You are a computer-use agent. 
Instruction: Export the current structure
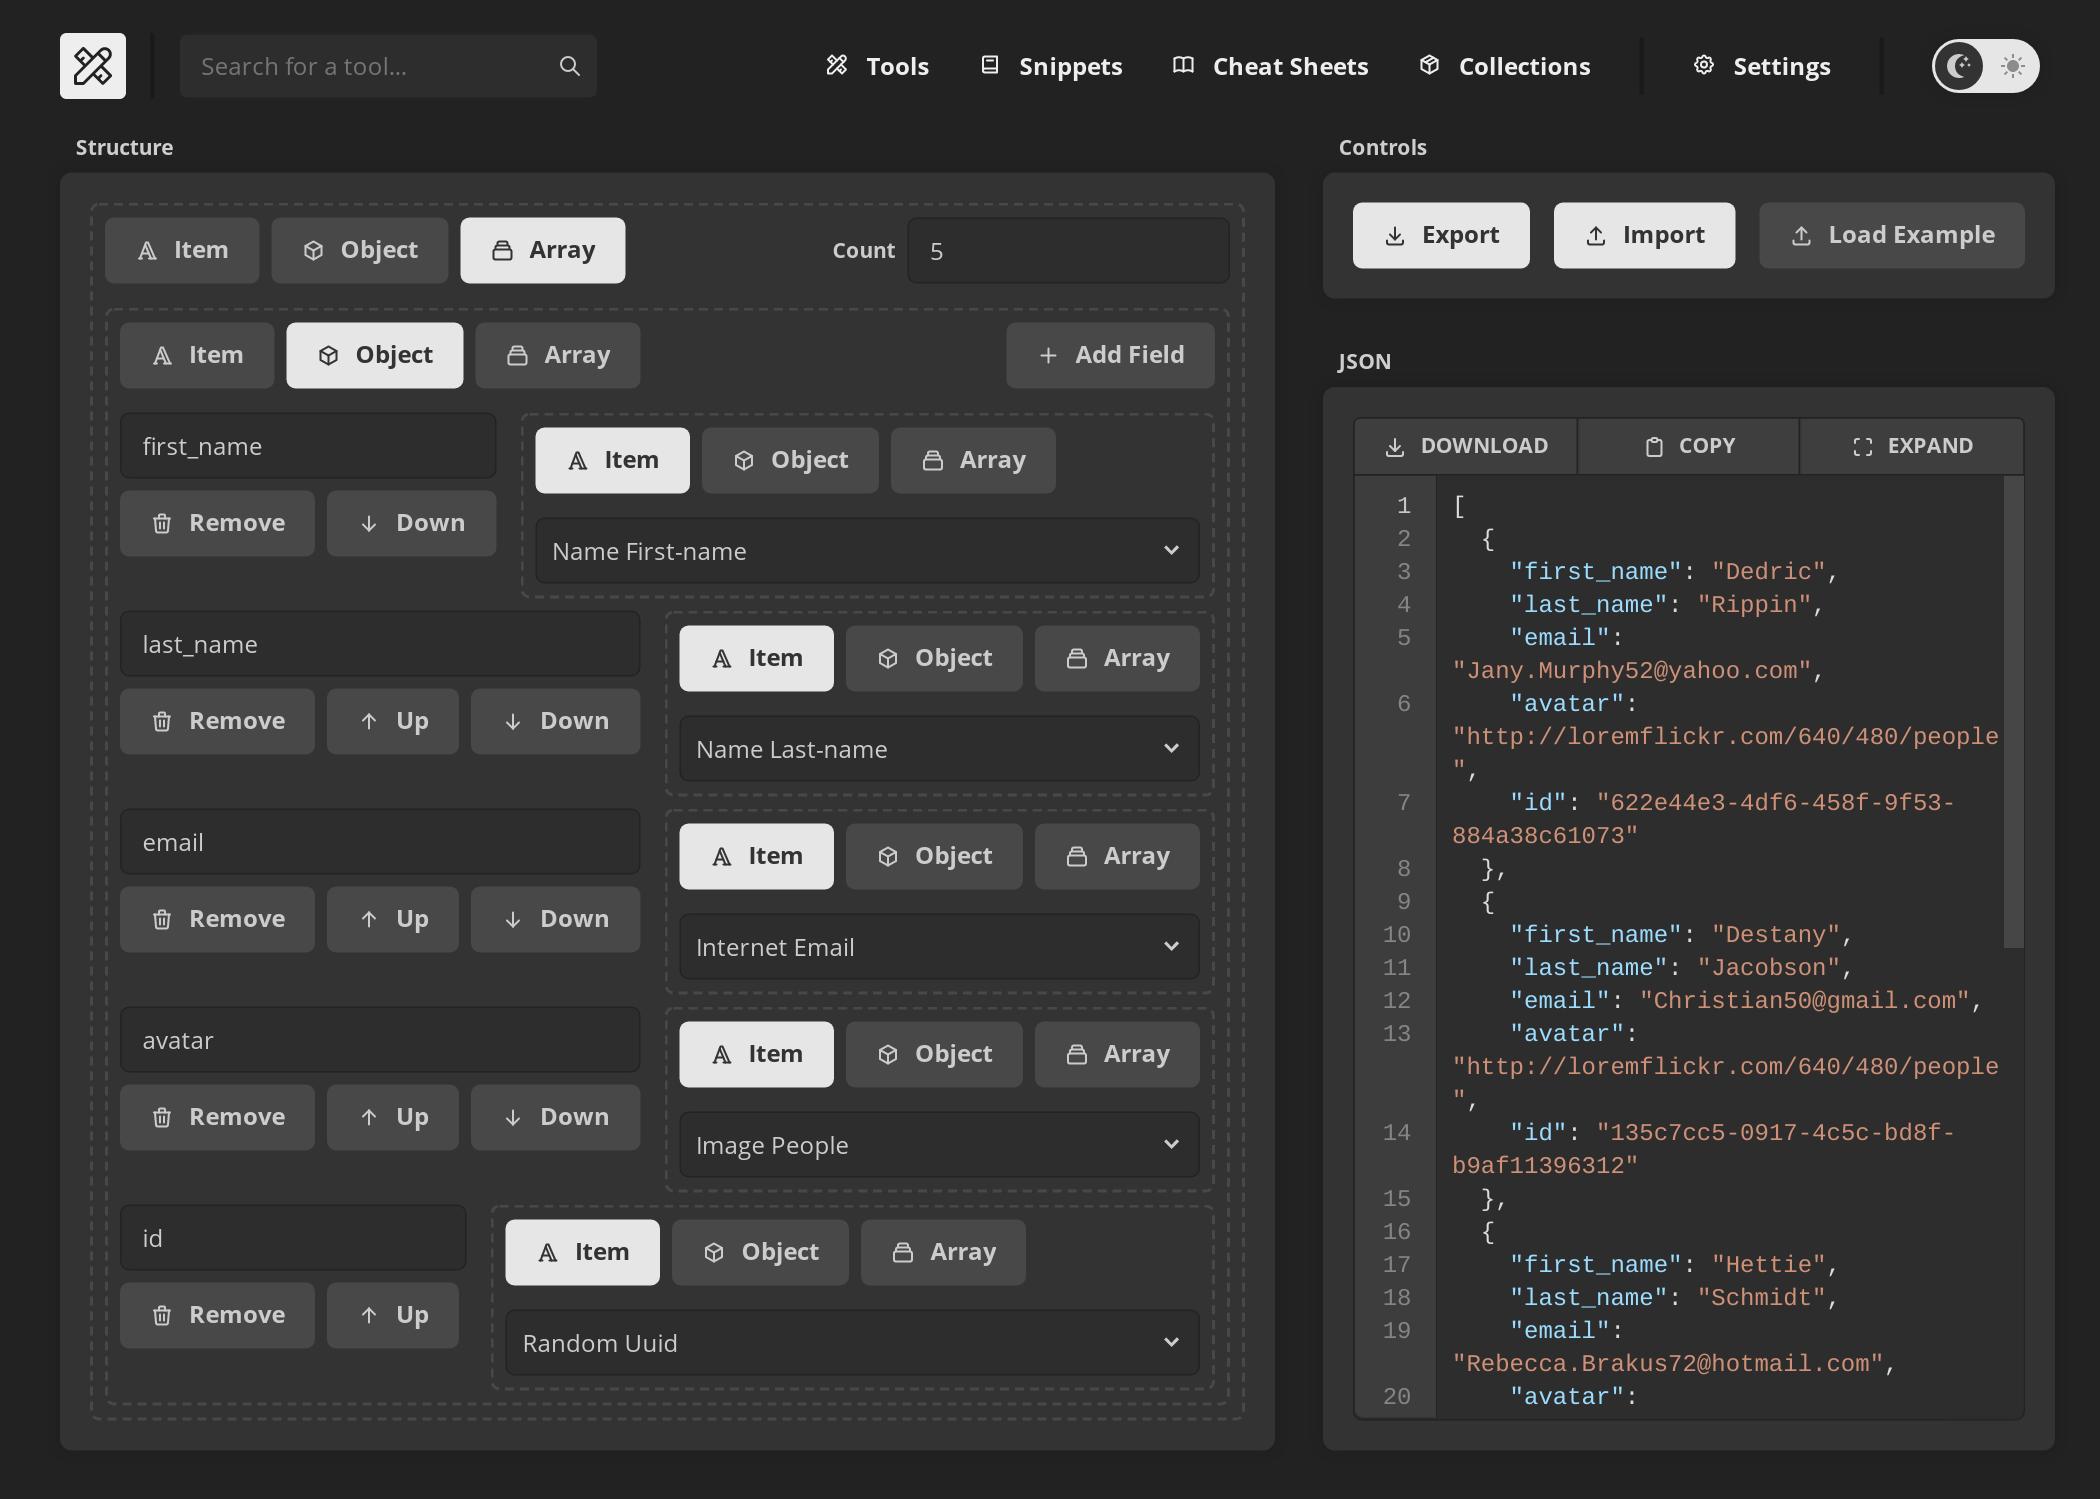[1440, 235]
